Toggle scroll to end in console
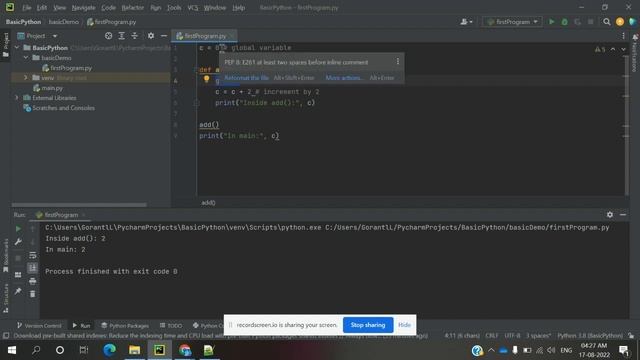The image size is (640, 360). (33, 268)
